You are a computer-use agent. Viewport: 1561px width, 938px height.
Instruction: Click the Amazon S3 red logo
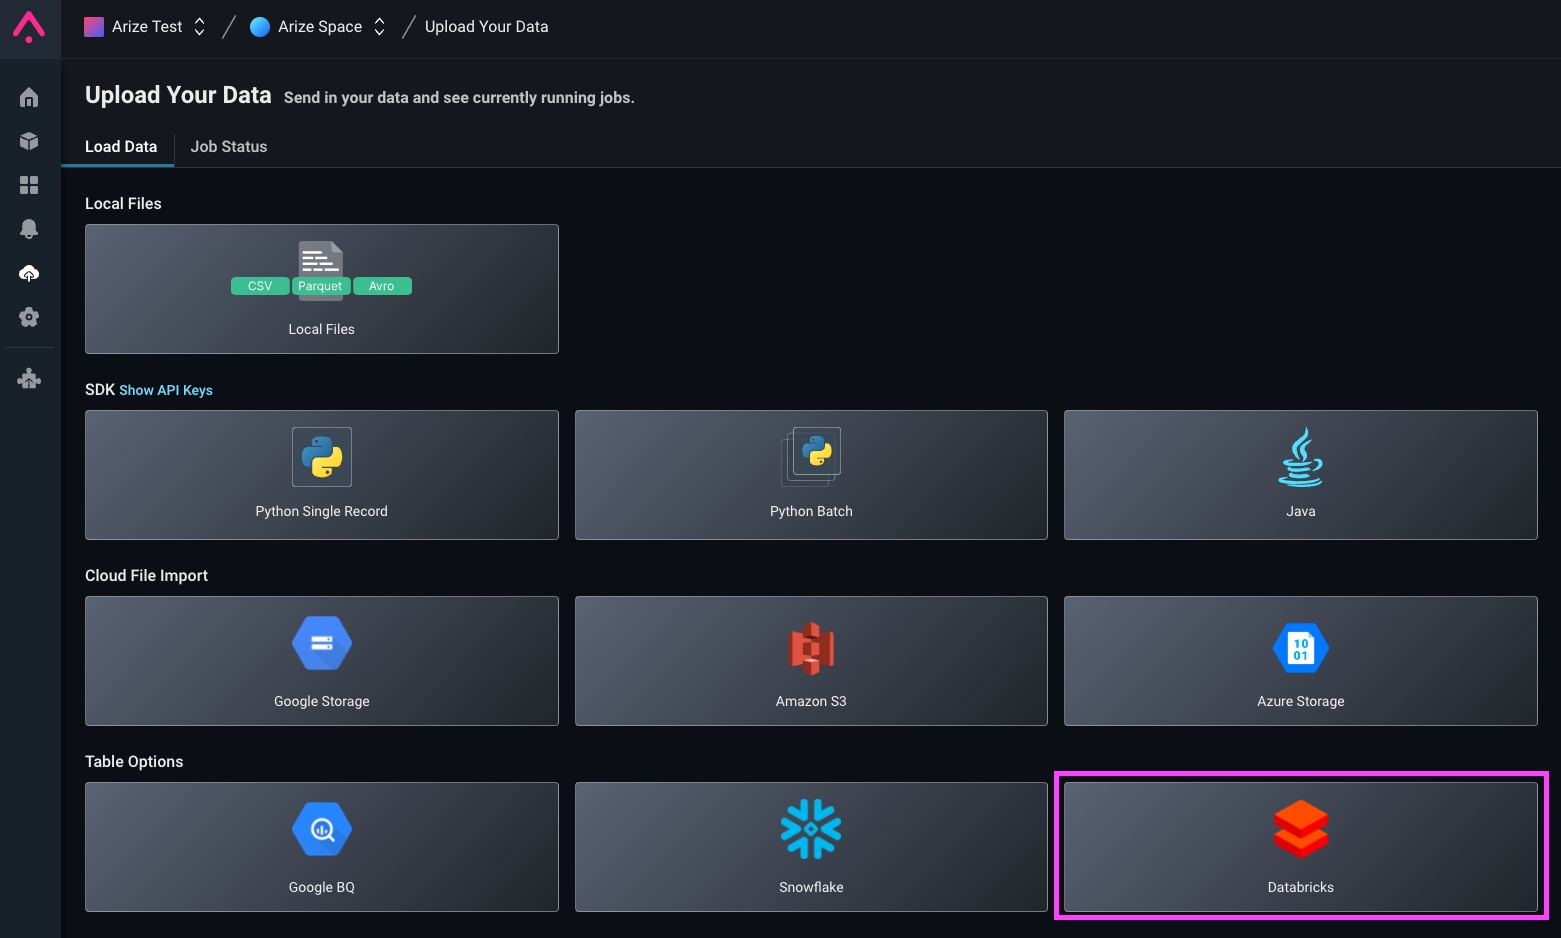pos(812,648)
